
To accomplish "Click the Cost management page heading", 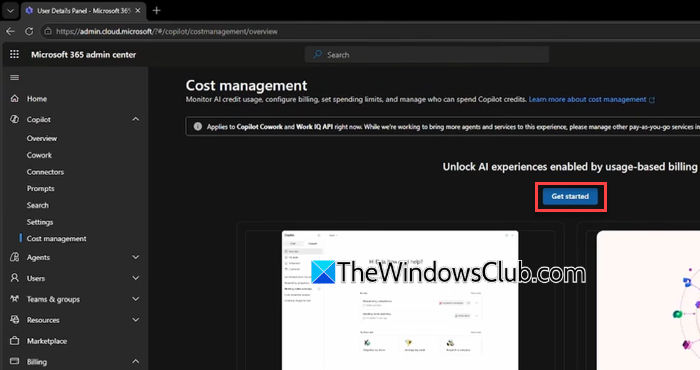I will pos(246,85).
